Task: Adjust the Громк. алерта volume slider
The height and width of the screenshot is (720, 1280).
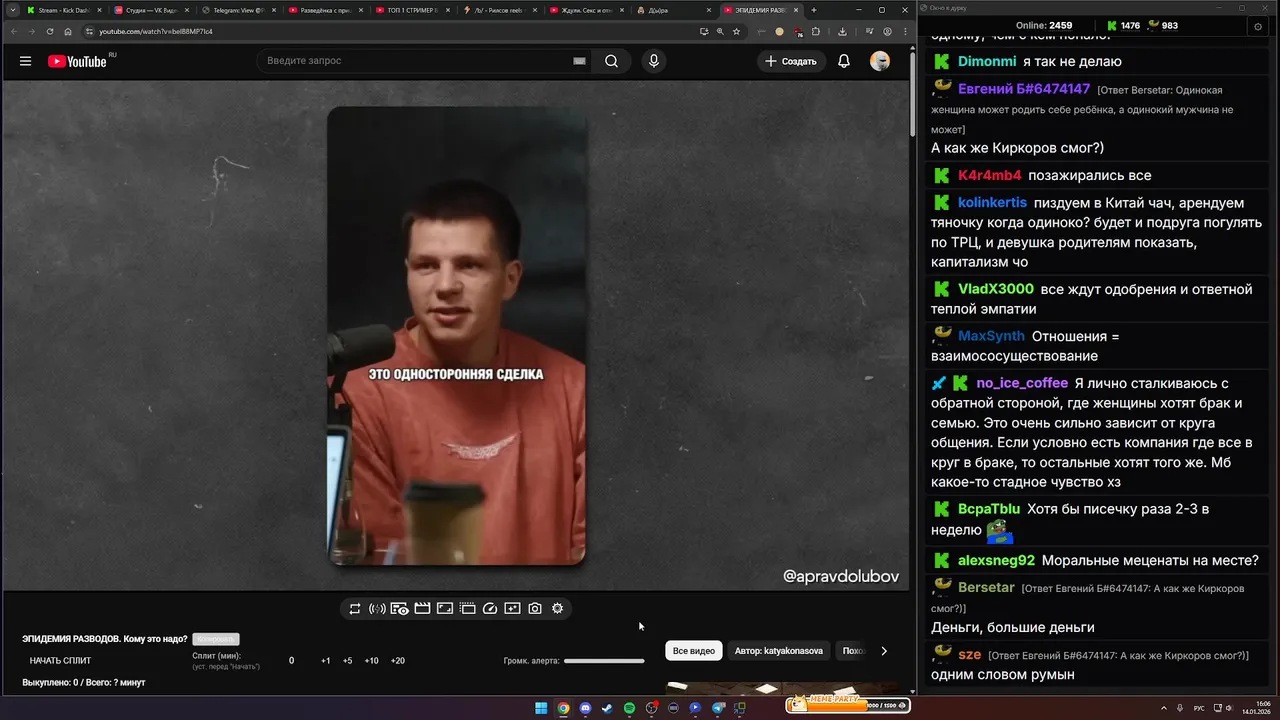Action: tap(604, 661)
